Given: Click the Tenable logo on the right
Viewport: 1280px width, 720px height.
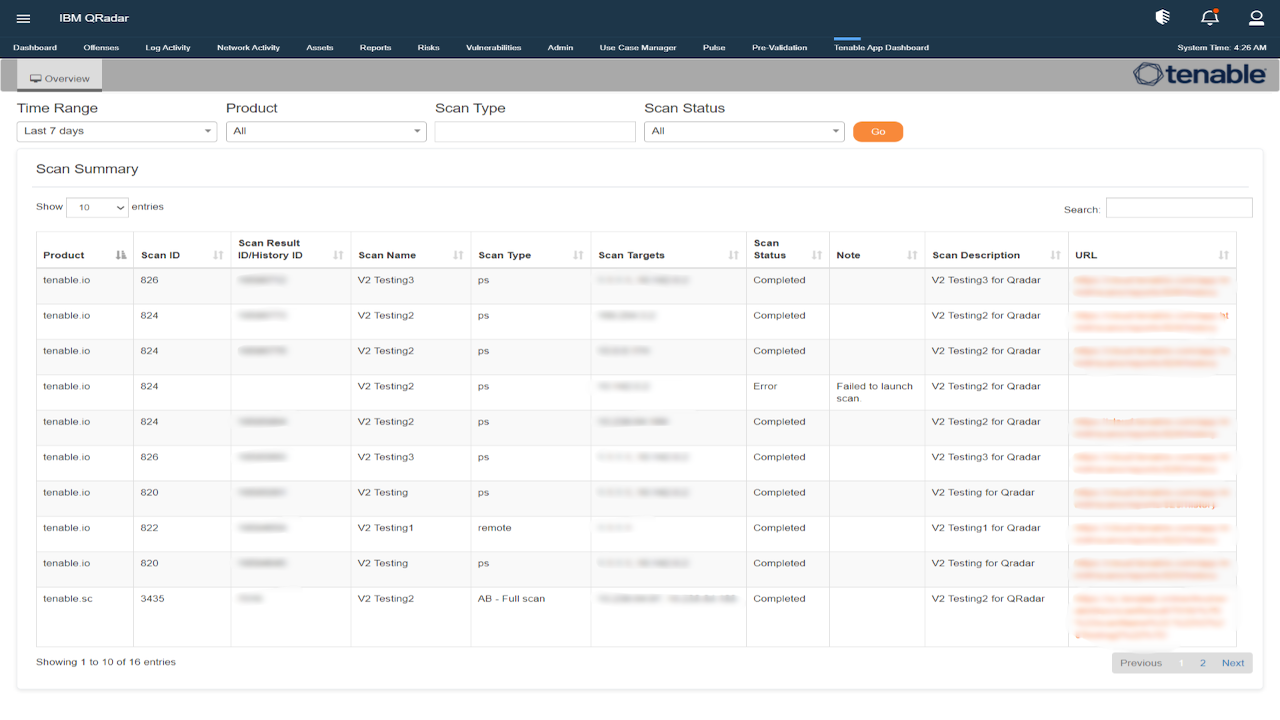Looking at the screenshot, I should click(x=1199, y=73).
